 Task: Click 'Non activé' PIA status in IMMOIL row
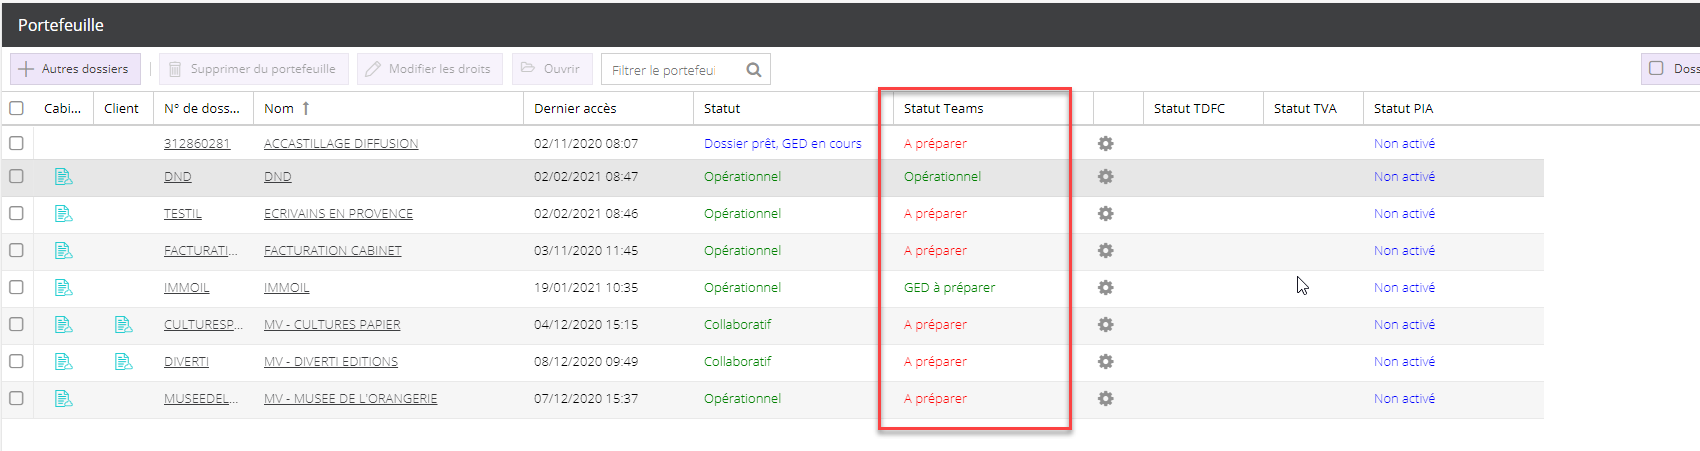point(1404,288)
